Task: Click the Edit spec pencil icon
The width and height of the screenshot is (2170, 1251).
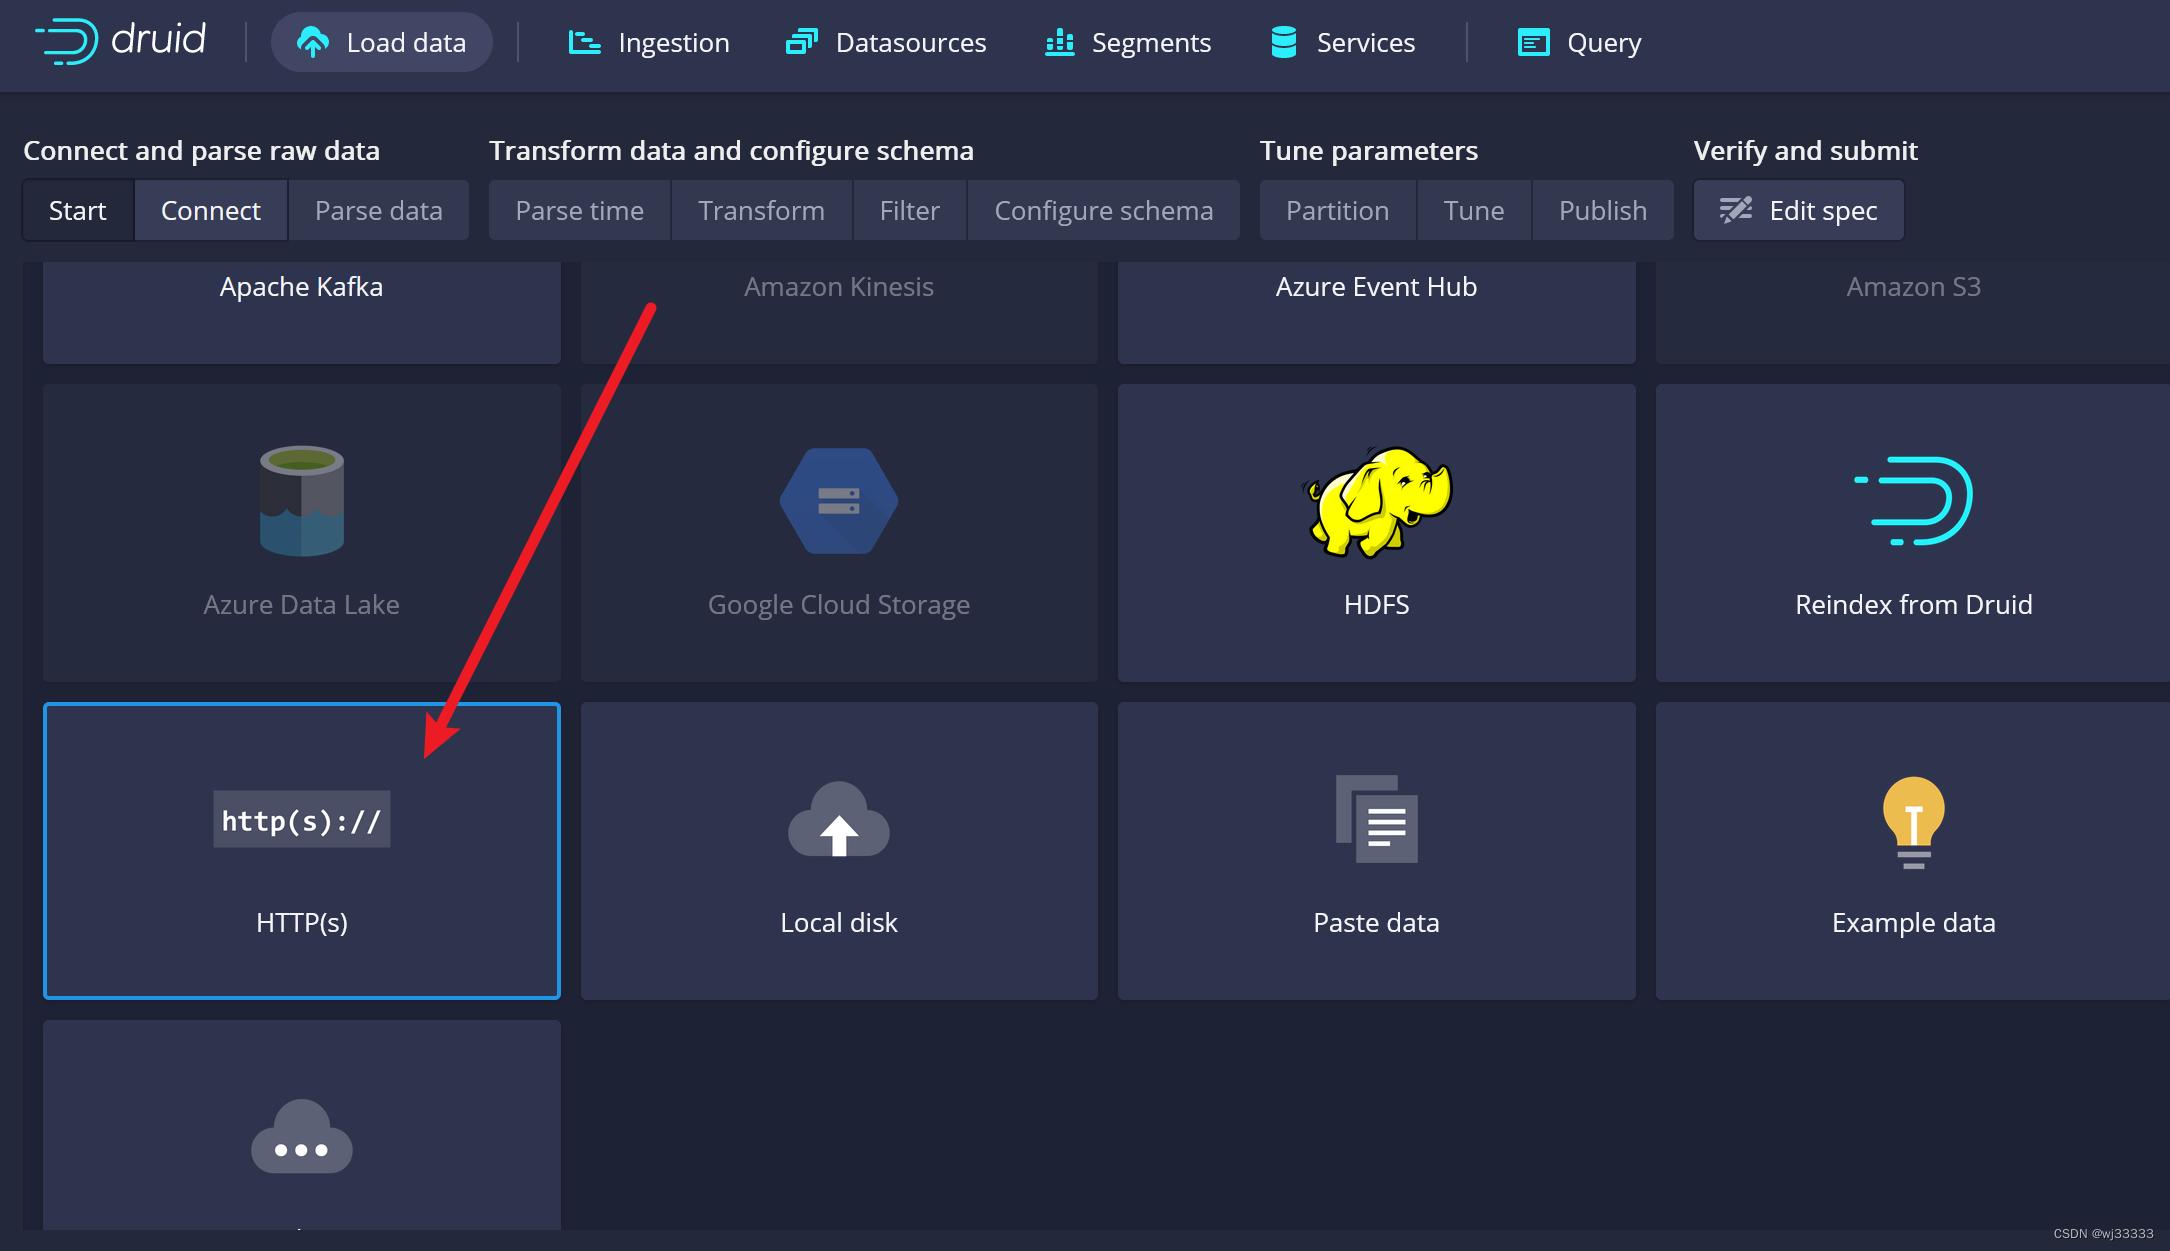Action: coord(1736,209)
